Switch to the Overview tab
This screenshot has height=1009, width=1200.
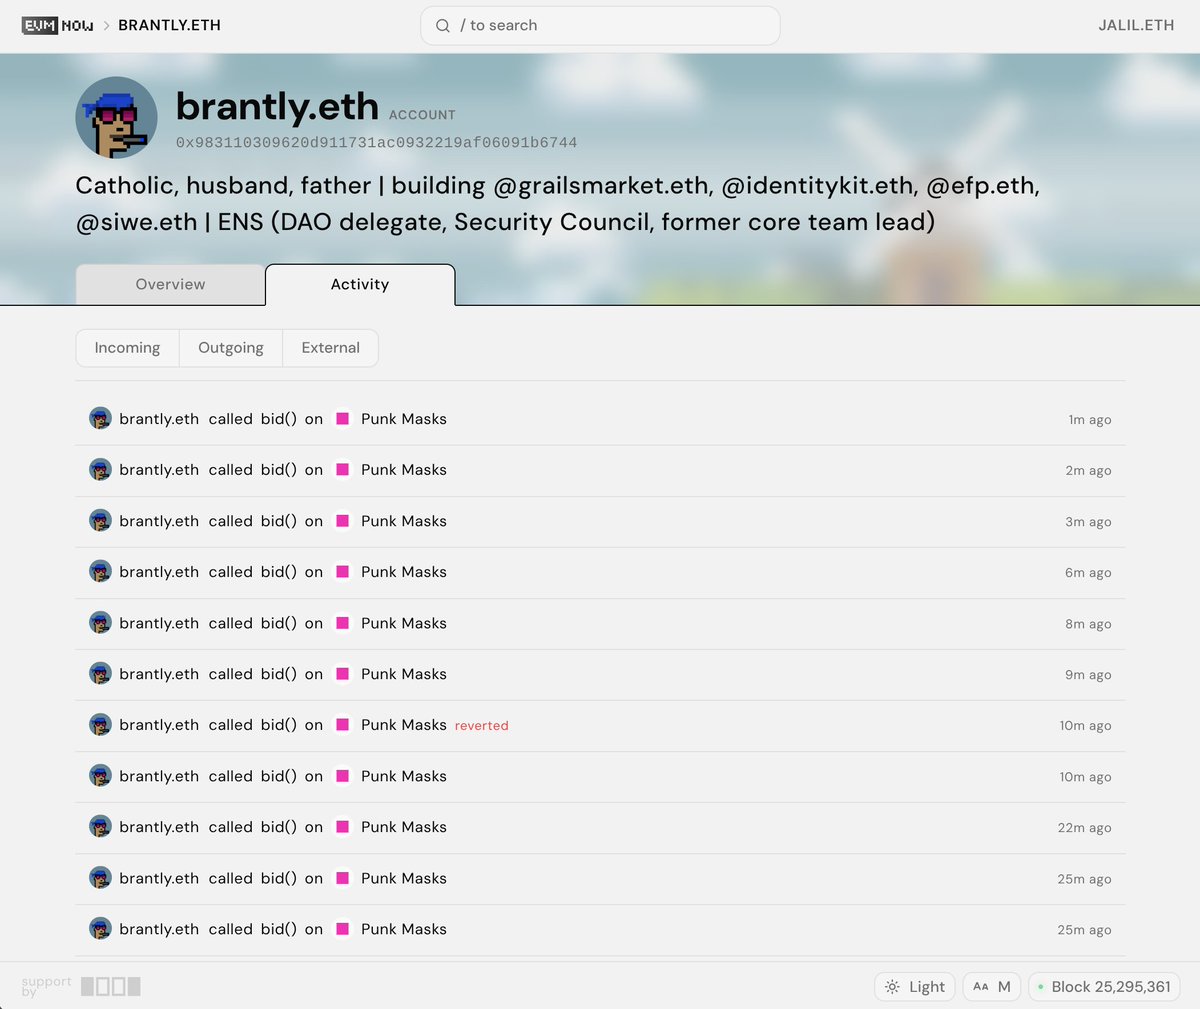(x=170, y=284)
